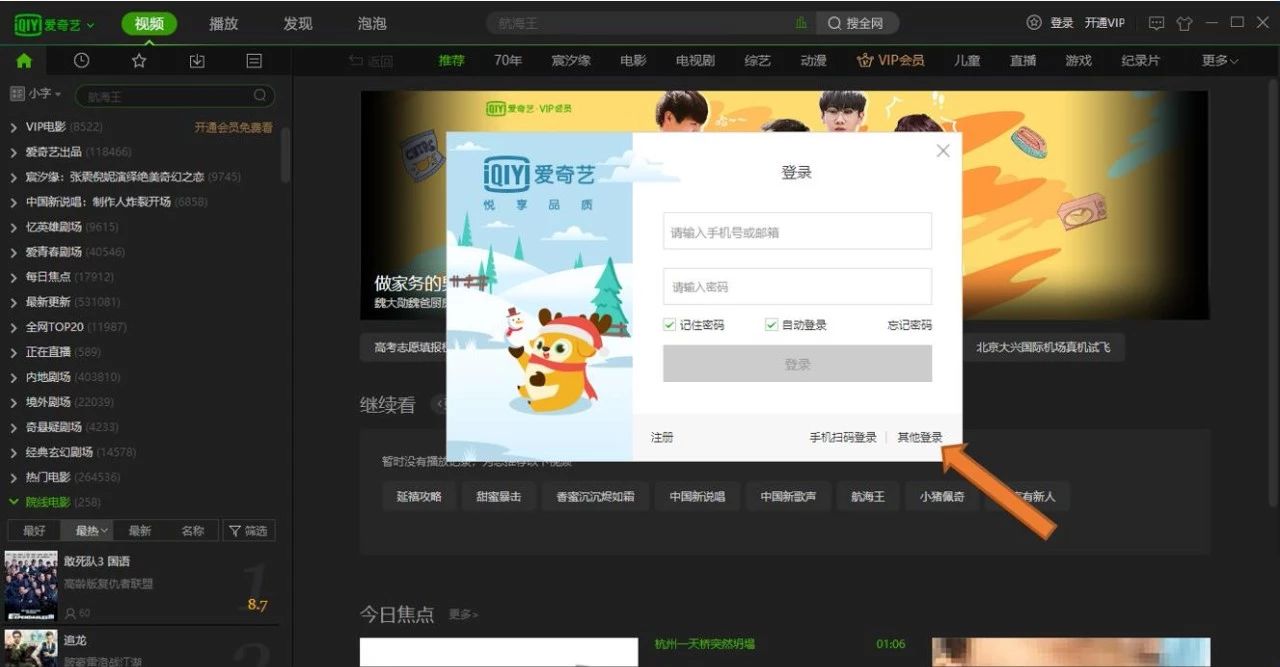Select the 电视剧 channel tab
The image size is (1280, 667).
coord(695,61)
